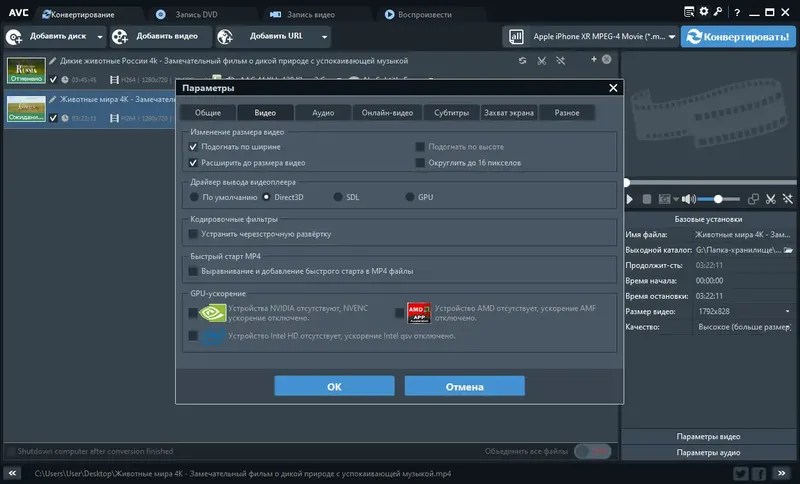Image resolution: width=800 pixels, height=484 pixels.
Task: Switch to Разное tab
Action: (567, 113)
